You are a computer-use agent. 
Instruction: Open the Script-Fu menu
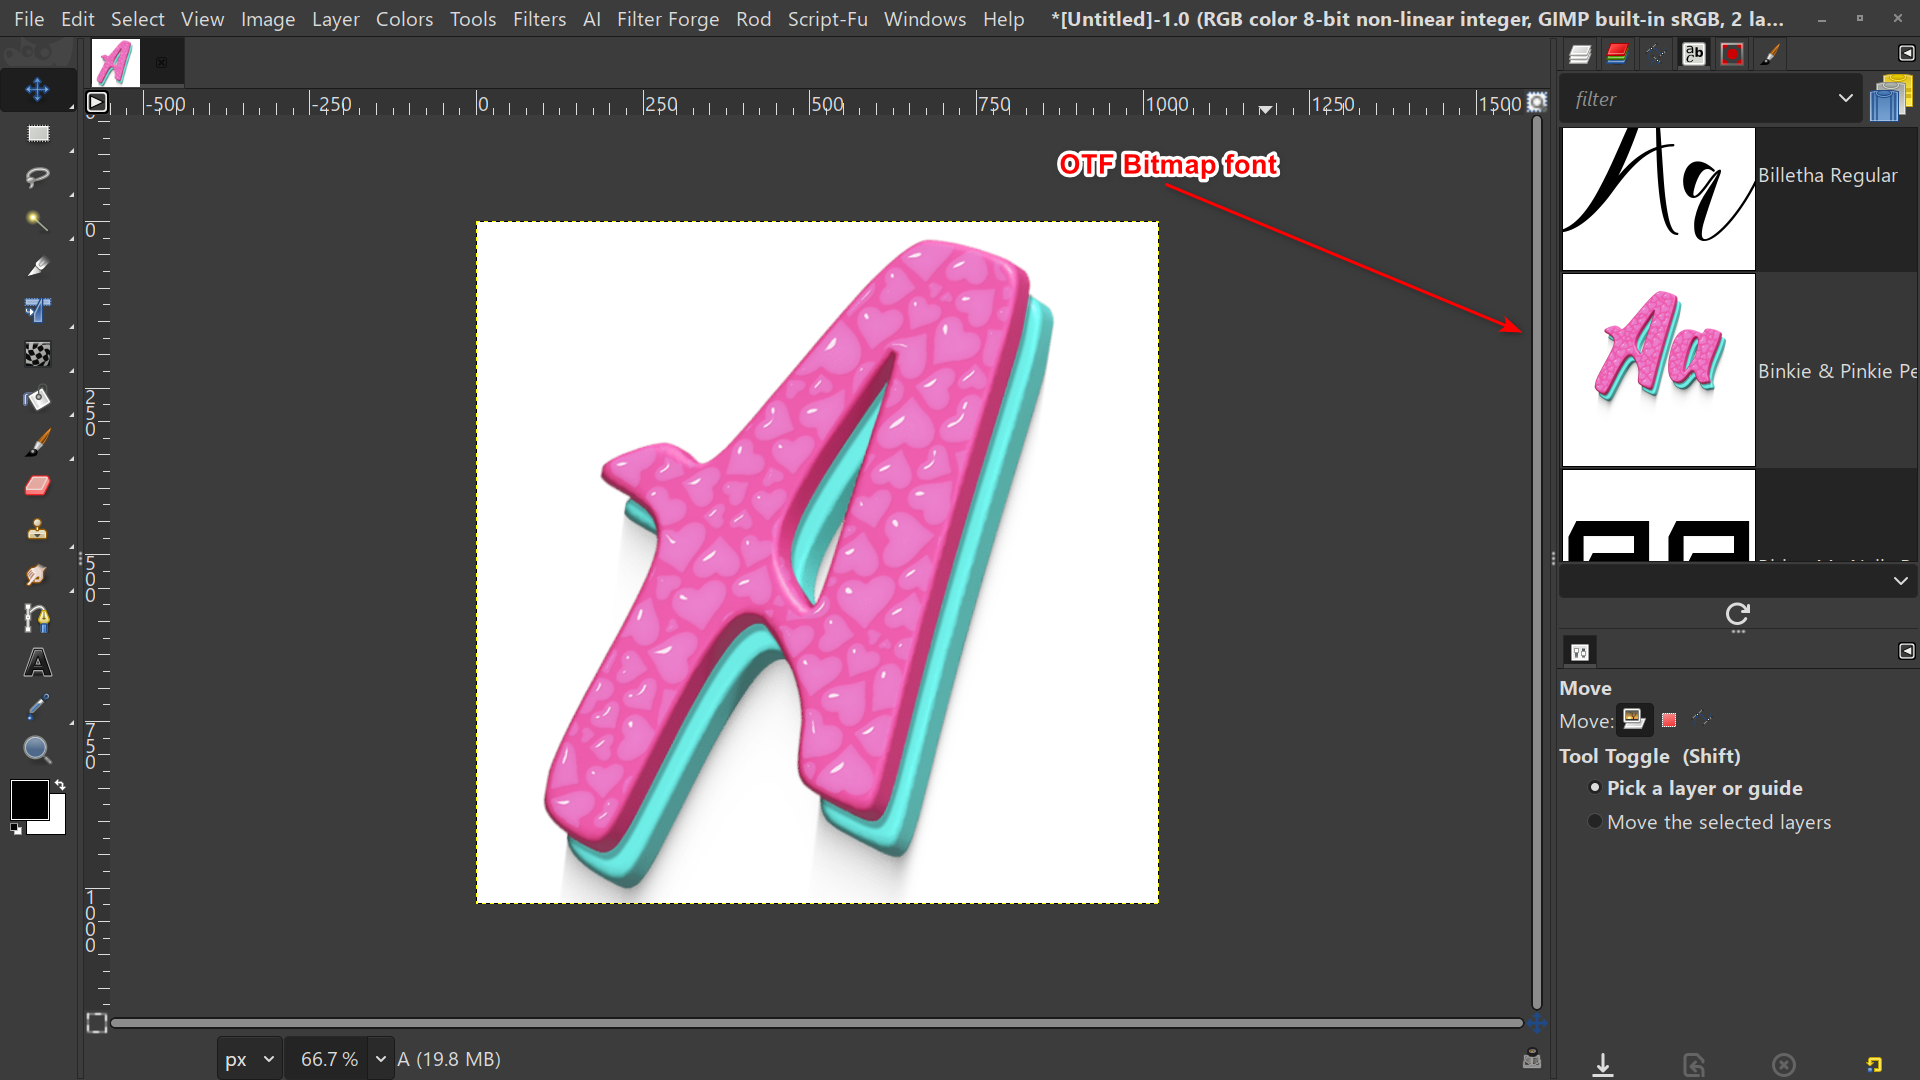[x=827, y=18]
